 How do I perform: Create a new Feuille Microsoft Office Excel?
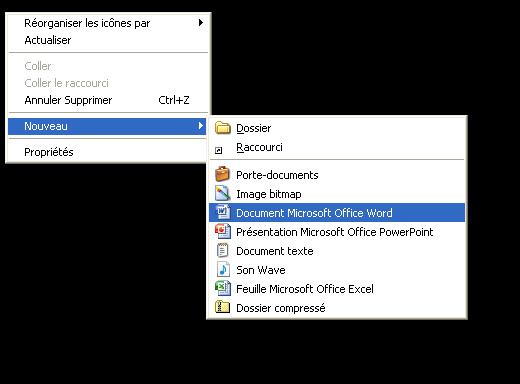point(337,289)
